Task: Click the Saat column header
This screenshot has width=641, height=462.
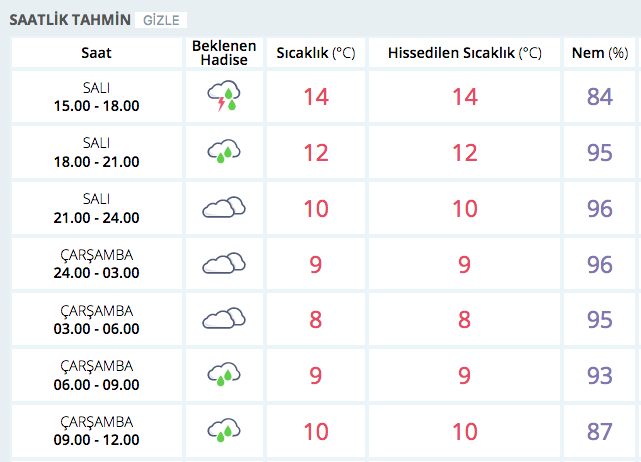Action: (x=96, y=53)
